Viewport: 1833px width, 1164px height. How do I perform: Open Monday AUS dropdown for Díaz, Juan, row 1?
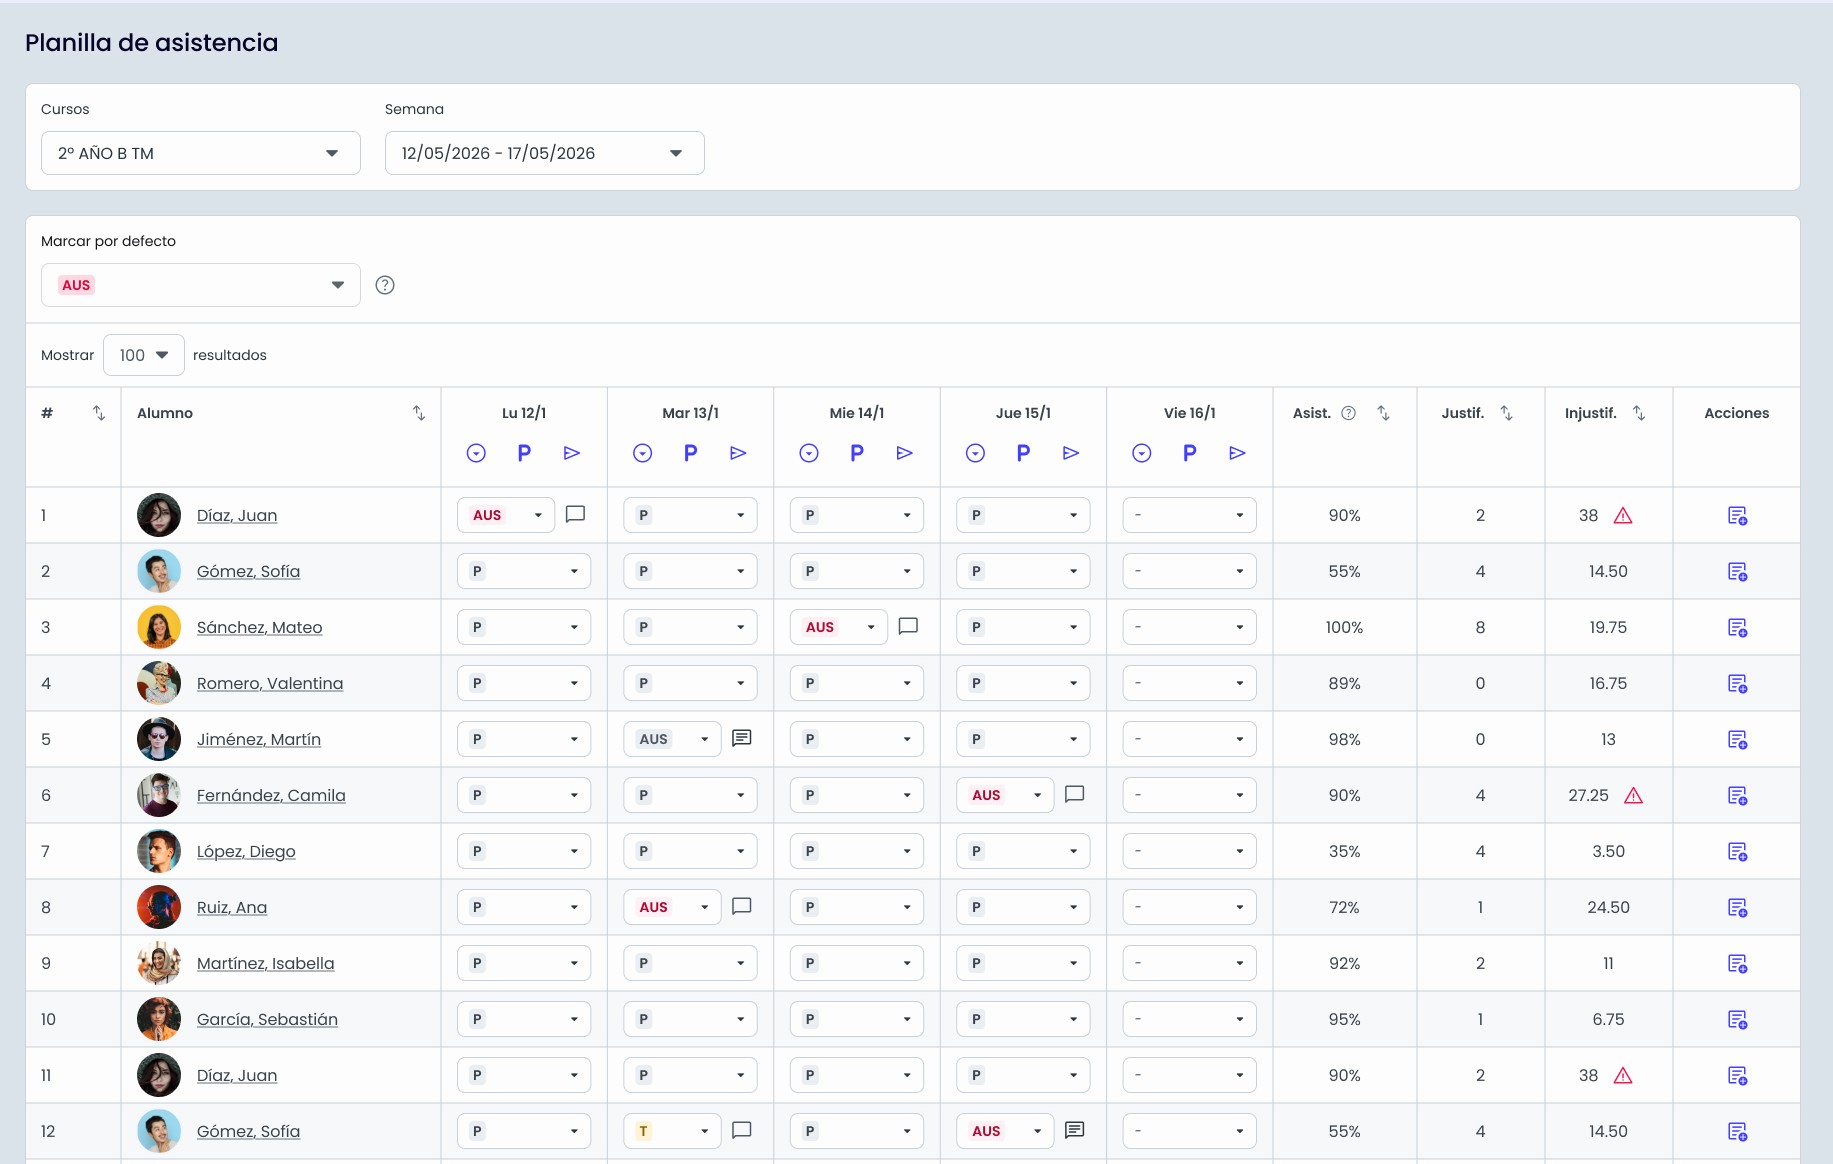pos(506,515)
